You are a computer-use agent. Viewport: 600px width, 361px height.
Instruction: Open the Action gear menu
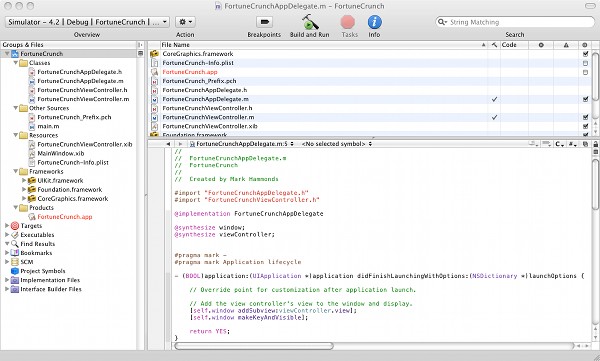click(x=186, y=22)
